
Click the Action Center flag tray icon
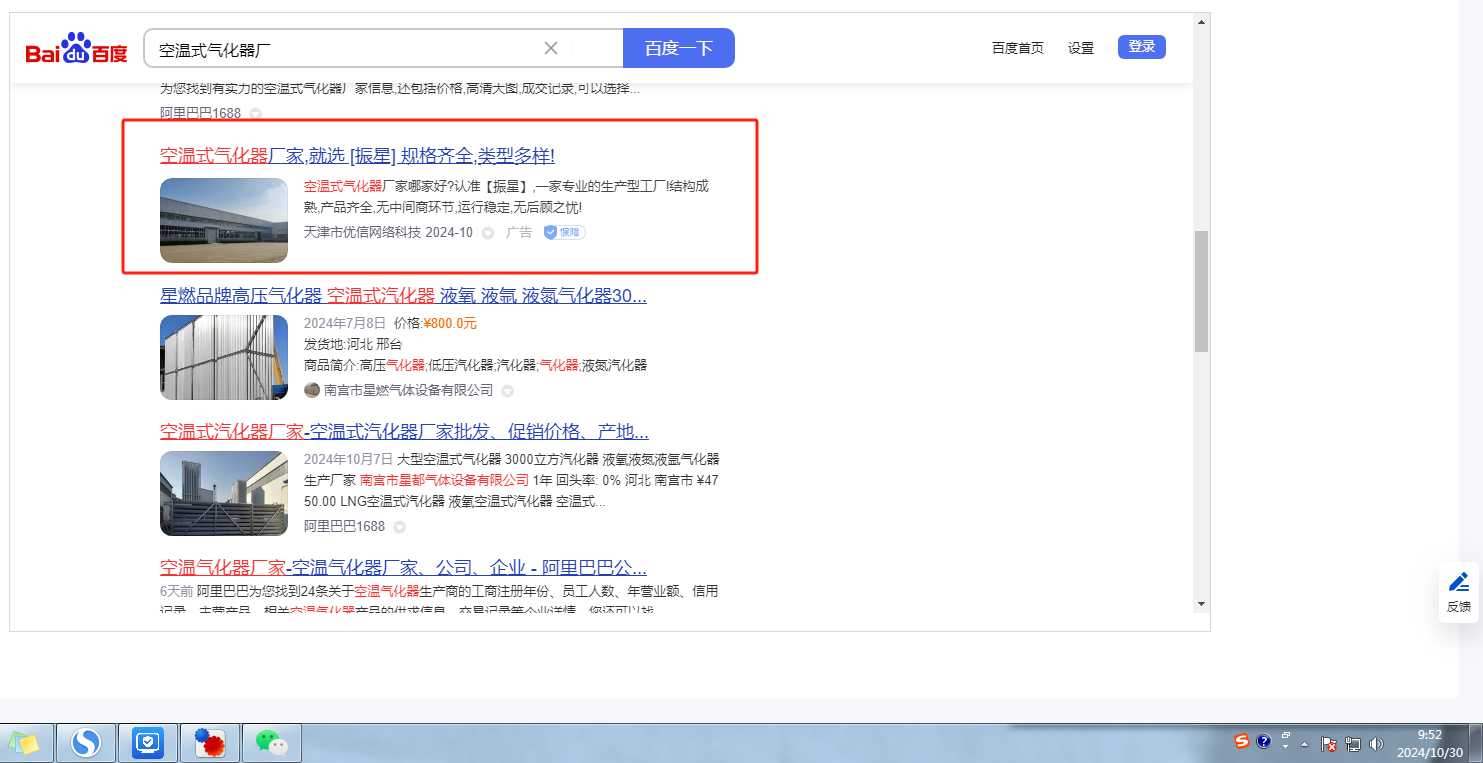point(1329,743)
